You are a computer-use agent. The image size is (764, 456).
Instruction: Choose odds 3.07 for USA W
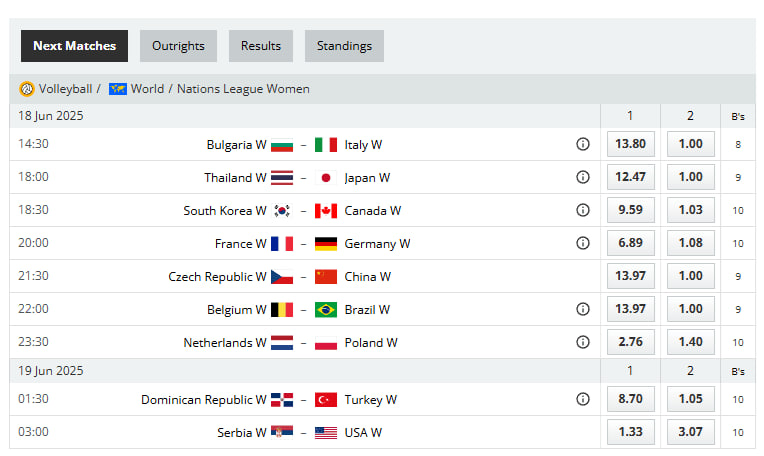[x=690, y=432]
